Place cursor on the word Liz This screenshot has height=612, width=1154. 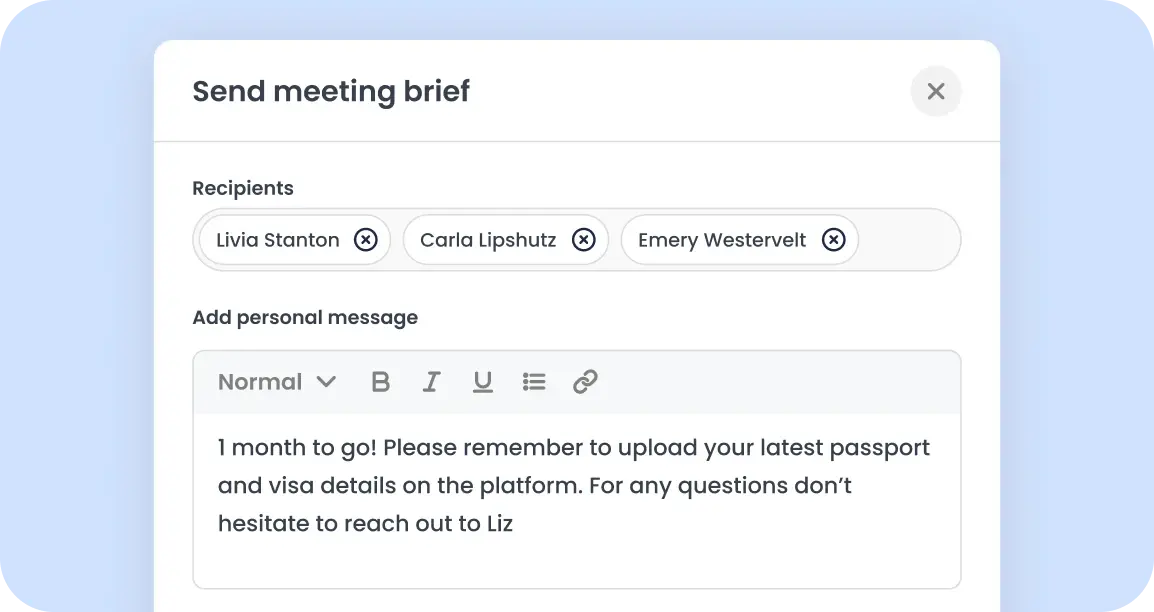(x=499, y=523)
